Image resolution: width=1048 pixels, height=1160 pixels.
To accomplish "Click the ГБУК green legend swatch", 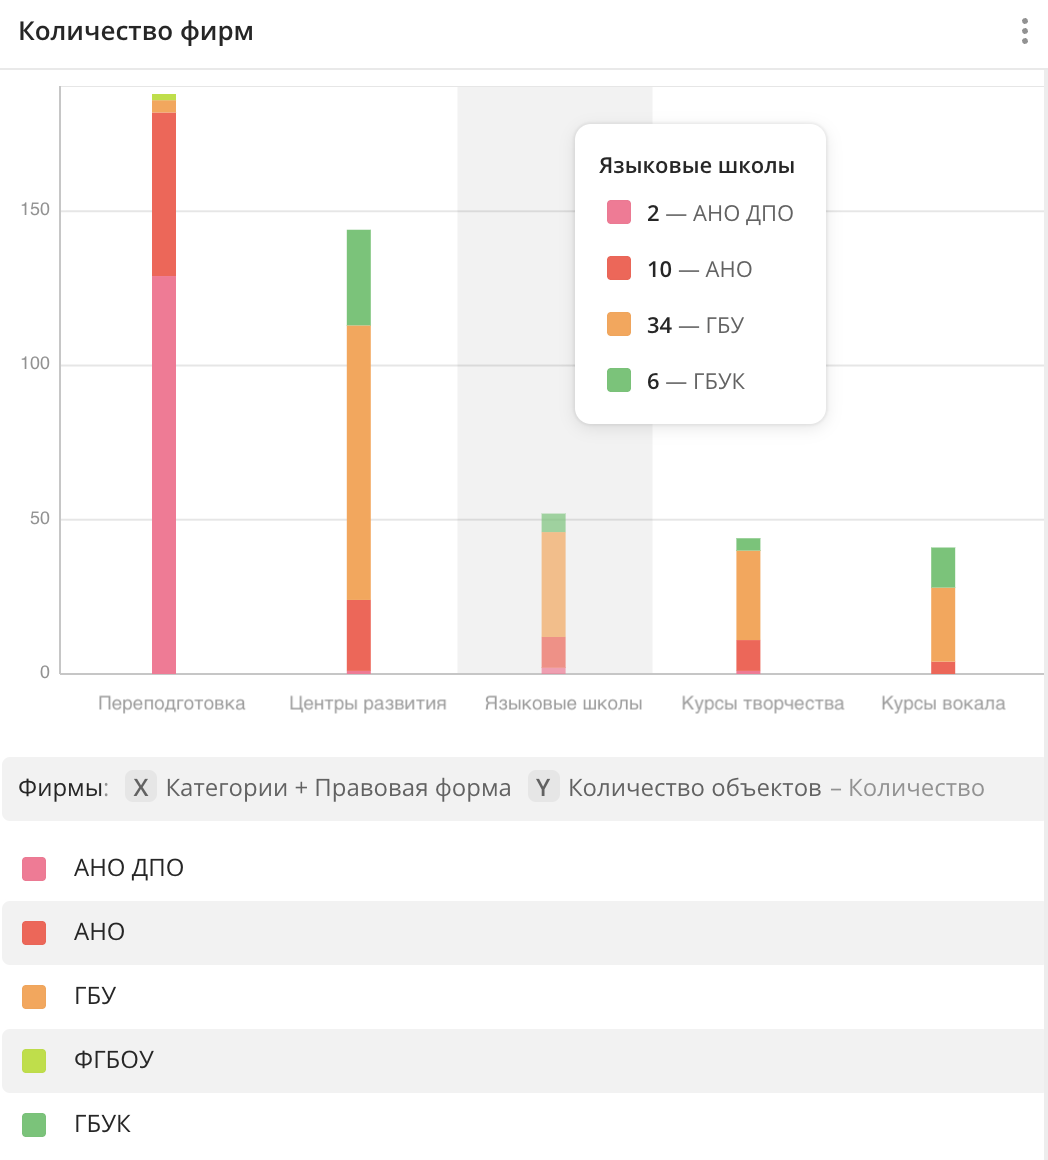I will (34, 1124).
